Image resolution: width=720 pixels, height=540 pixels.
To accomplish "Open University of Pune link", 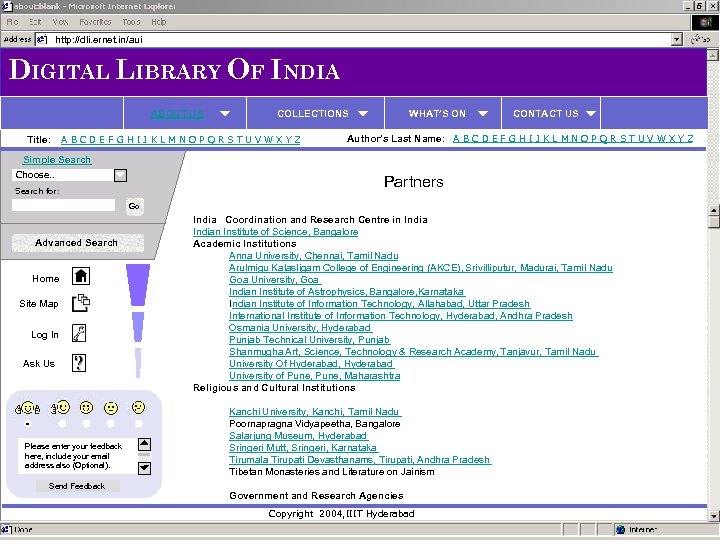I will pos(315,376).
